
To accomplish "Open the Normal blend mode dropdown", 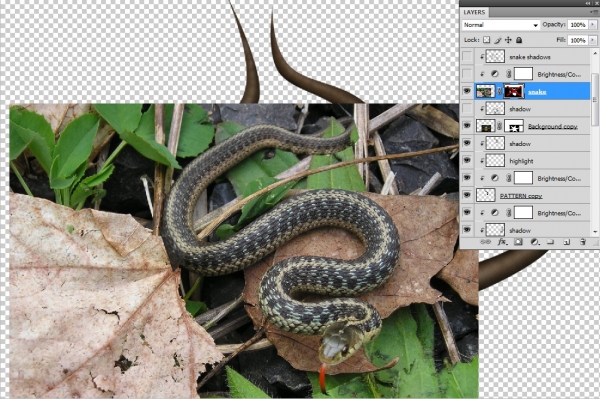I will click(501, 25).
